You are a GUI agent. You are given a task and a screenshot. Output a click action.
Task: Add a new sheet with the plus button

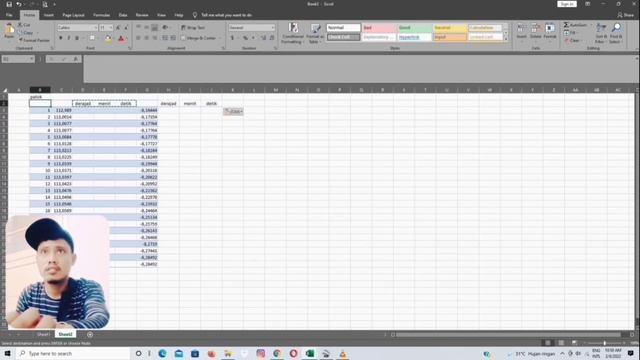coord(90,335)
